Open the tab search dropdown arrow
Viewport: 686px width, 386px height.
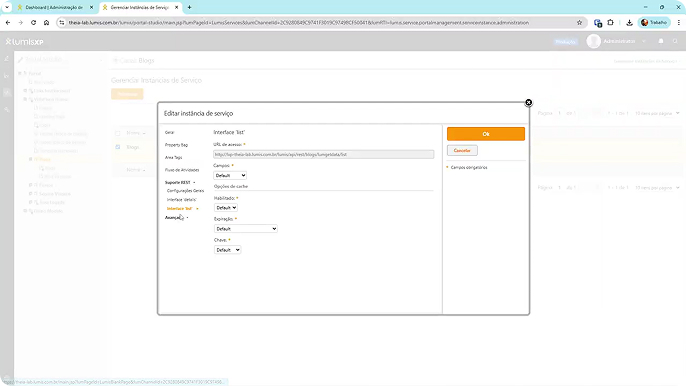7,7
